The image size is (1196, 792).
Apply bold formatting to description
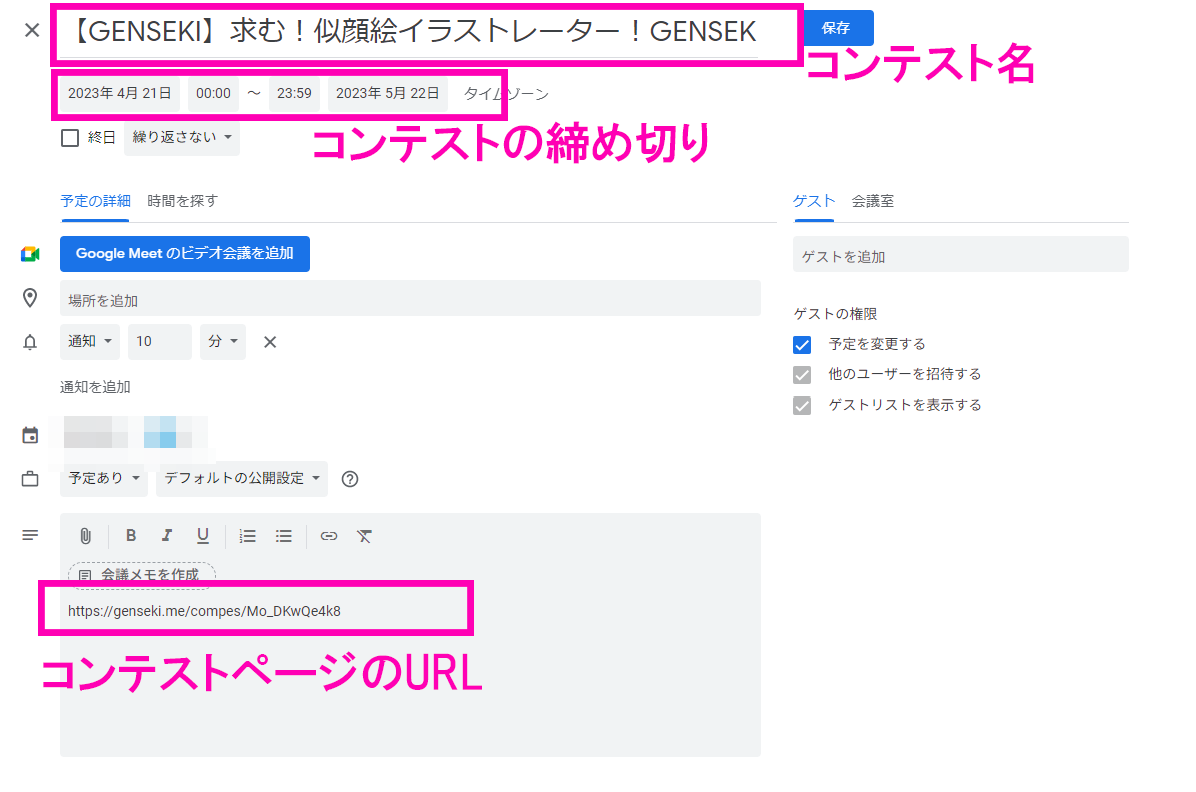point(130,536)
